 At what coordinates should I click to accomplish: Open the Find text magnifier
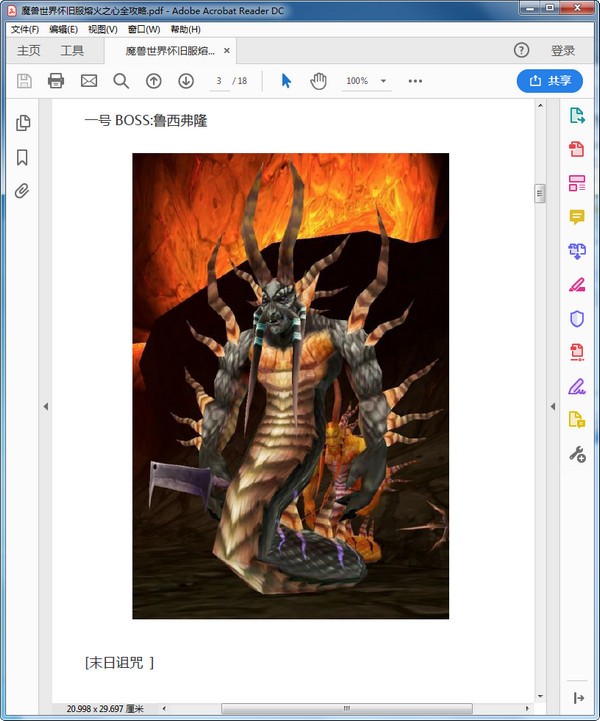(x=121, y=81)
